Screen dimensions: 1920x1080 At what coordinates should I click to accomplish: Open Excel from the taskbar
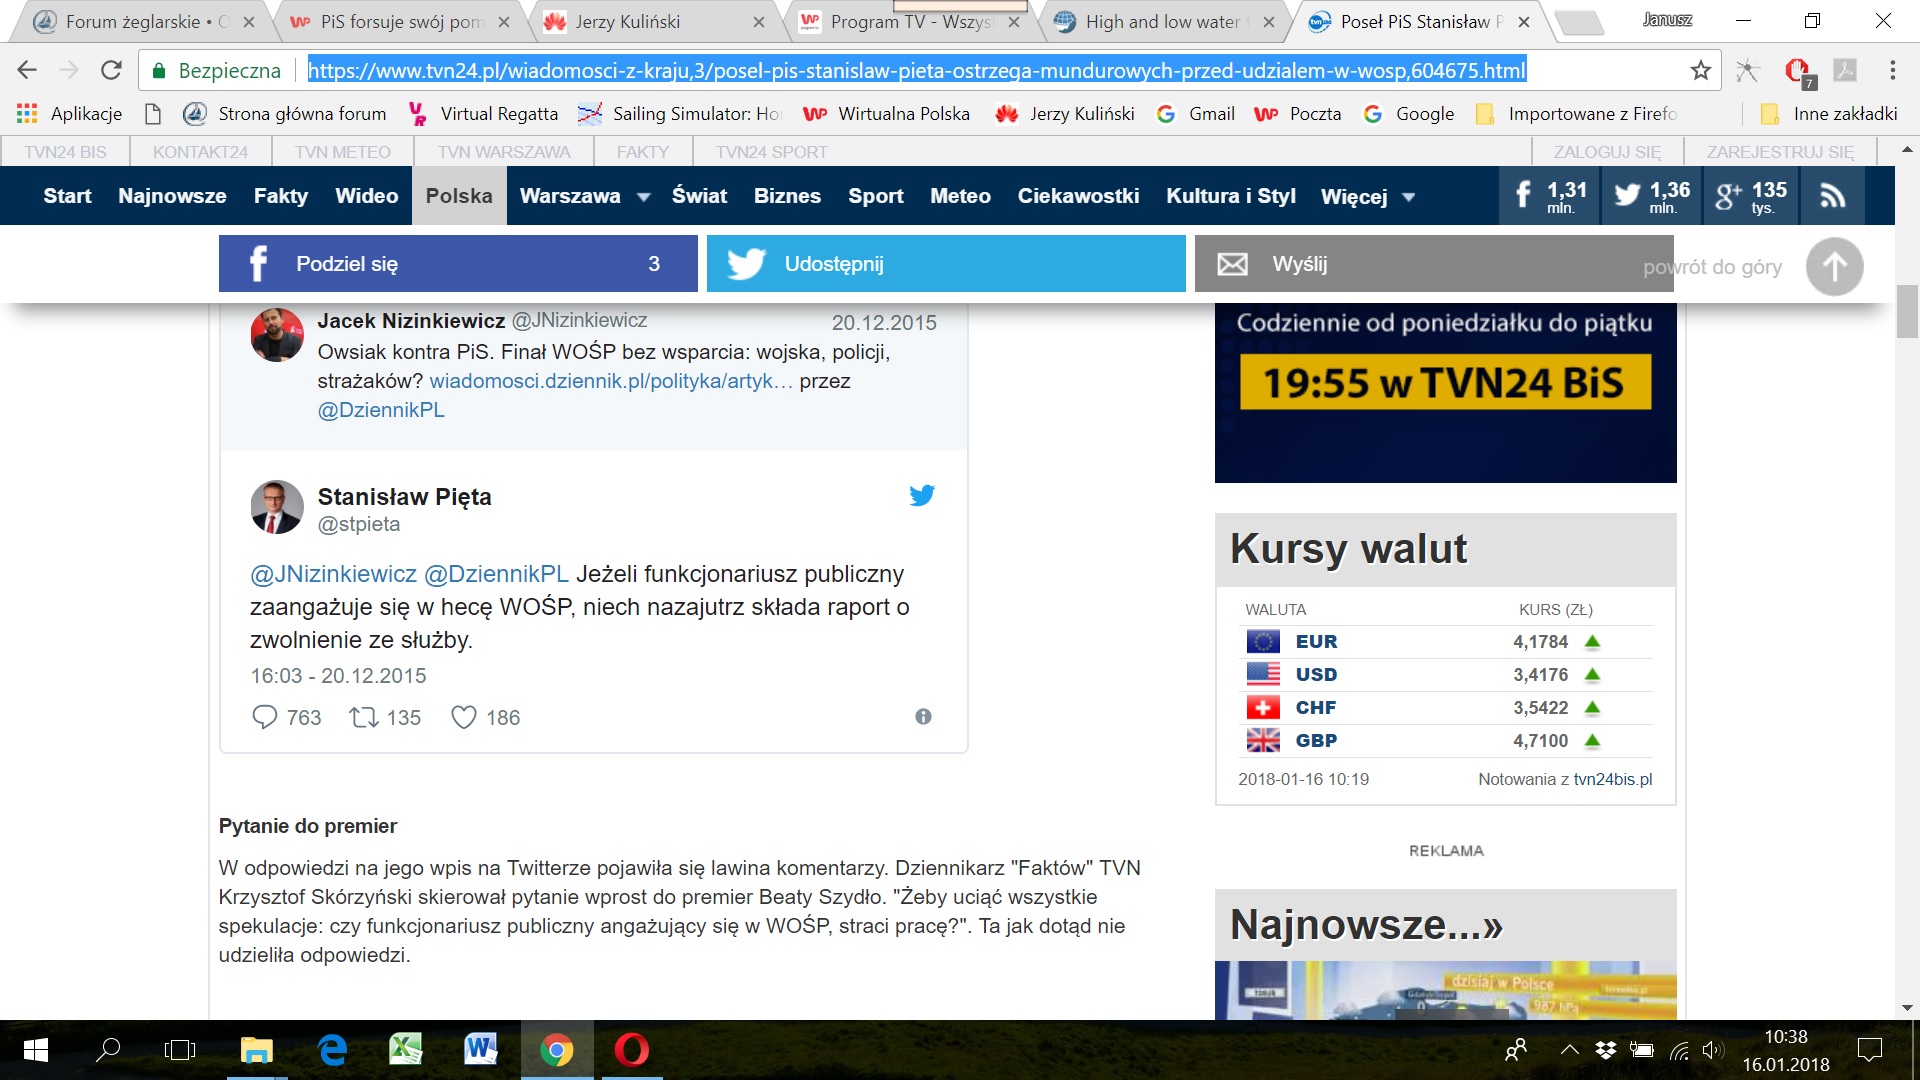click(x=406, y=1050)
